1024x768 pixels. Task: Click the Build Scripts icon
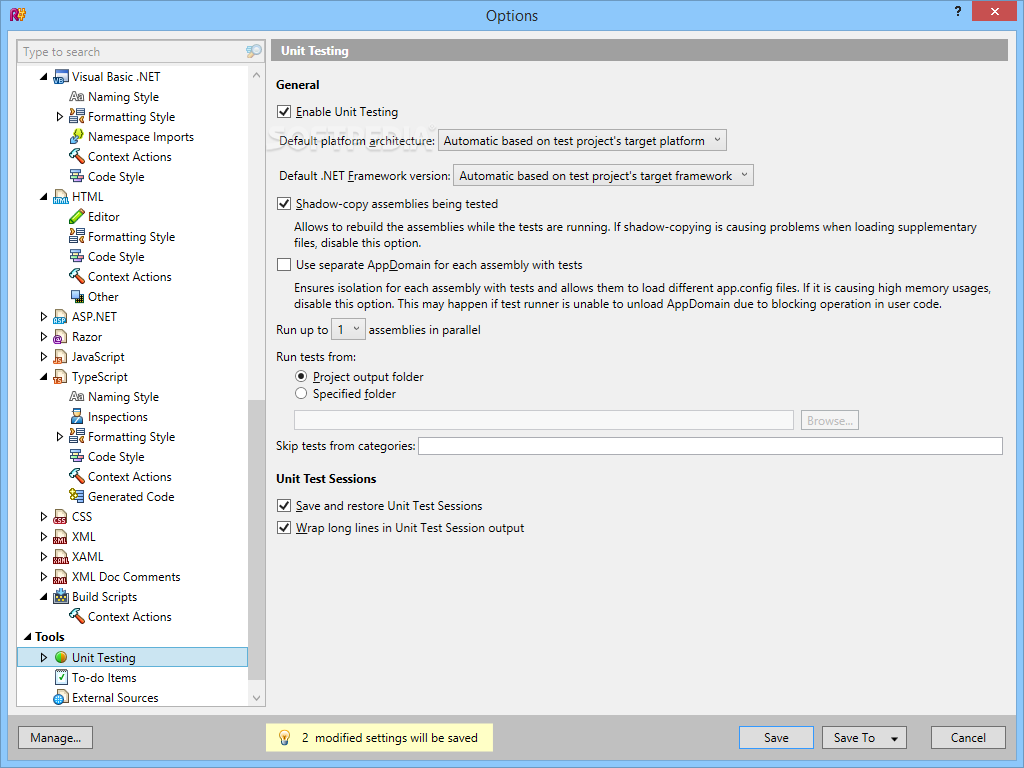61,596
